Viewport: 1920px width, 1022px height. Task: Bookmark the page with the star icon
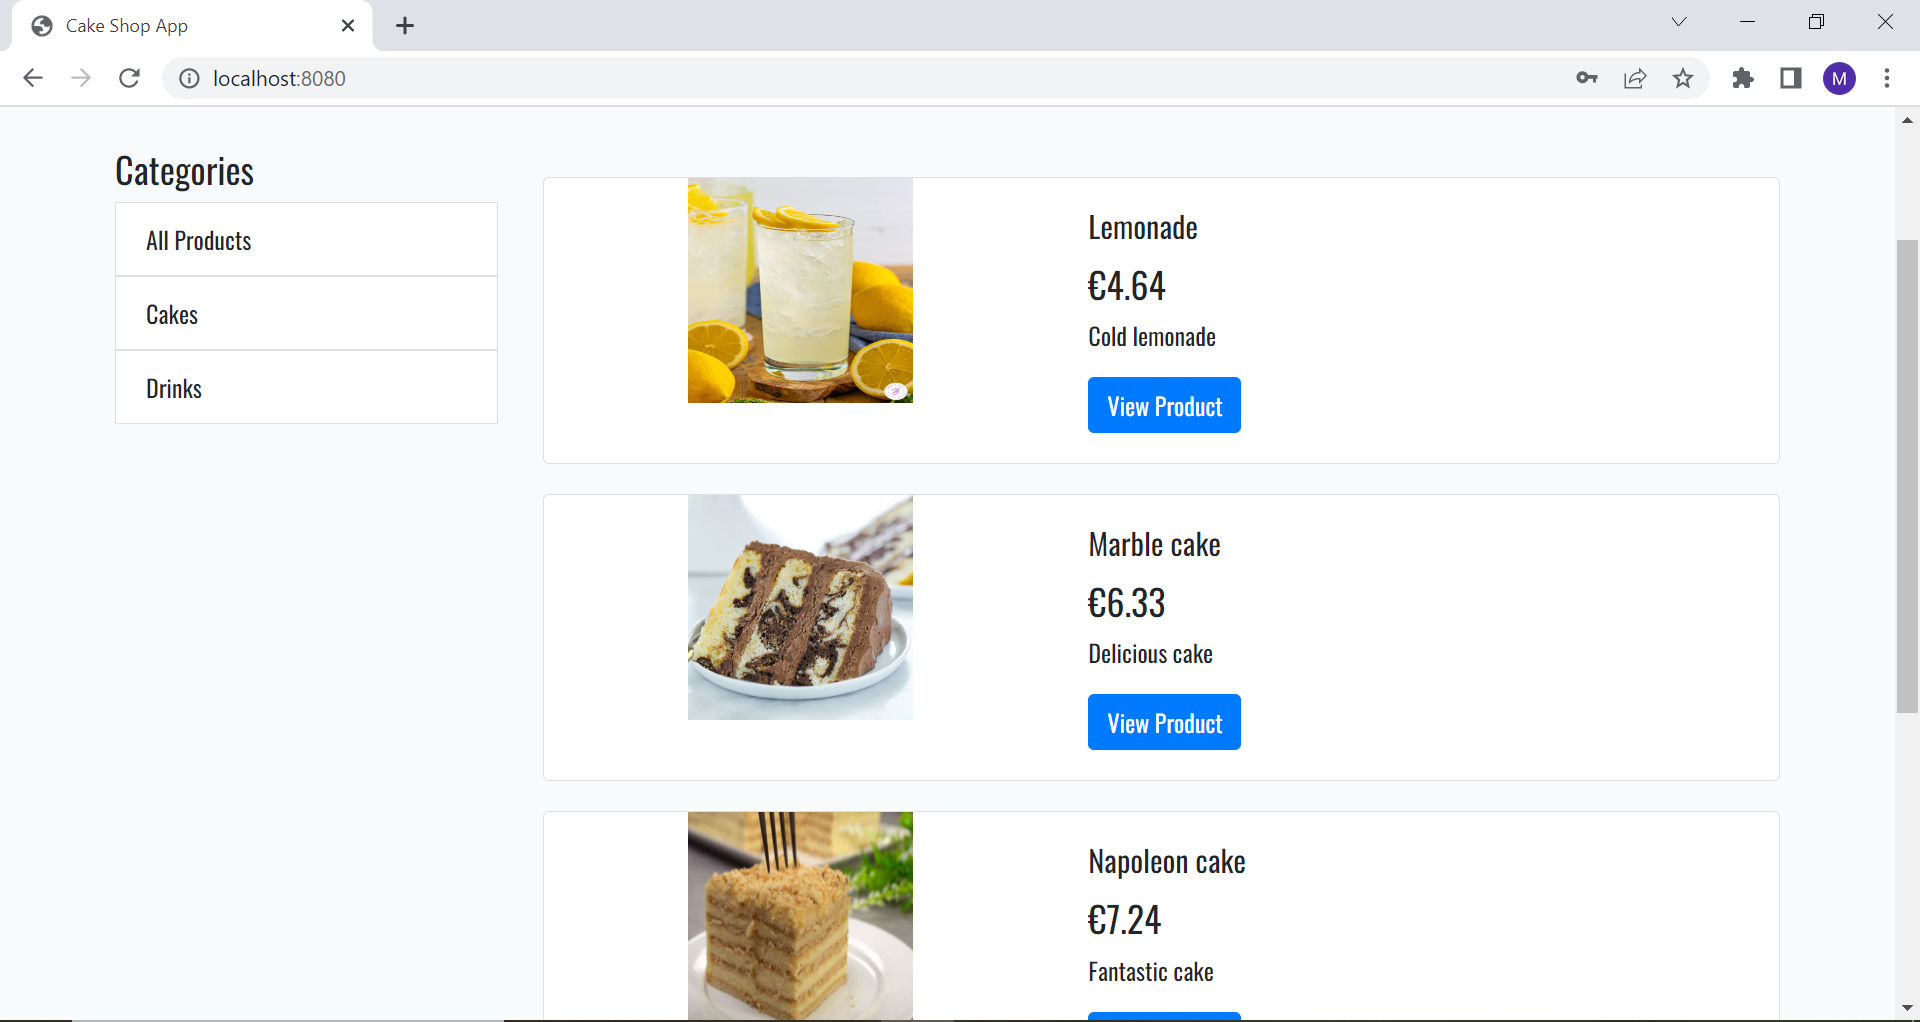(1684, 78)
